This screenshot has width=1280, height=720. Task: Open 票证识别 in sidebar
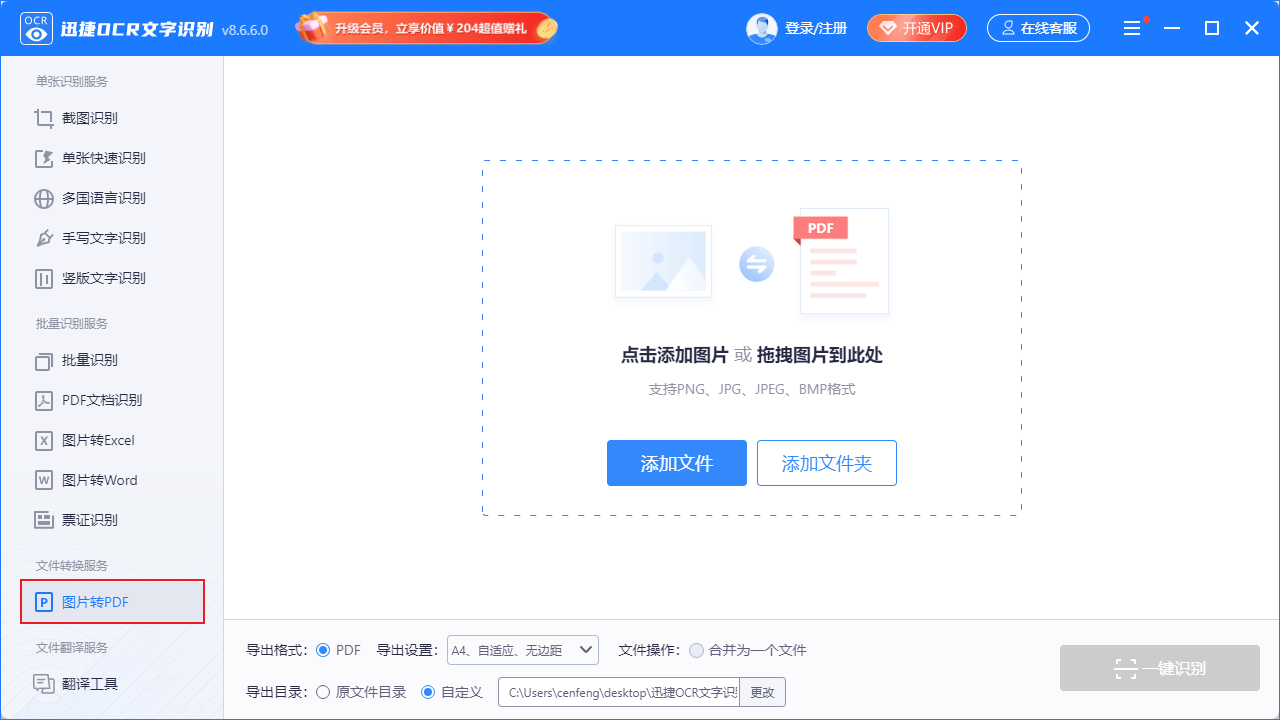pyautogui.click(x=112, y=520)
